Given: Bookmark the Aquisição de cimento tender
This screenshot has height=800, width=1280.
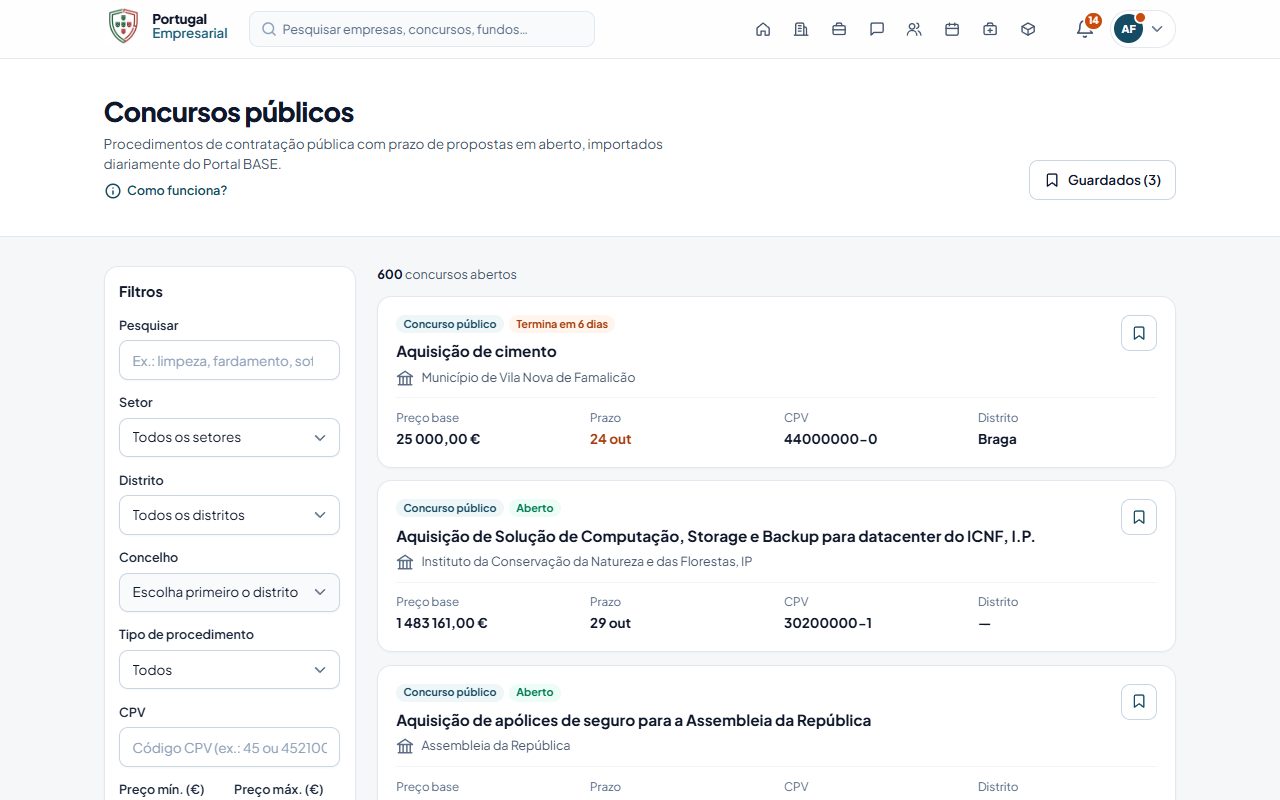Looking at the screenshot, I should click(x=1139, y=333).
